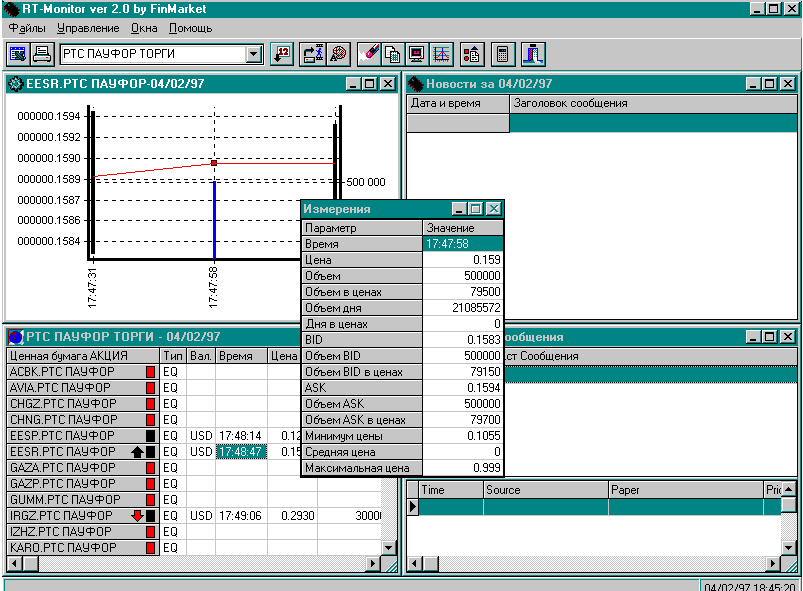Open the chart graph toolbar icon
803x591 pixels.
click(441, 54)
